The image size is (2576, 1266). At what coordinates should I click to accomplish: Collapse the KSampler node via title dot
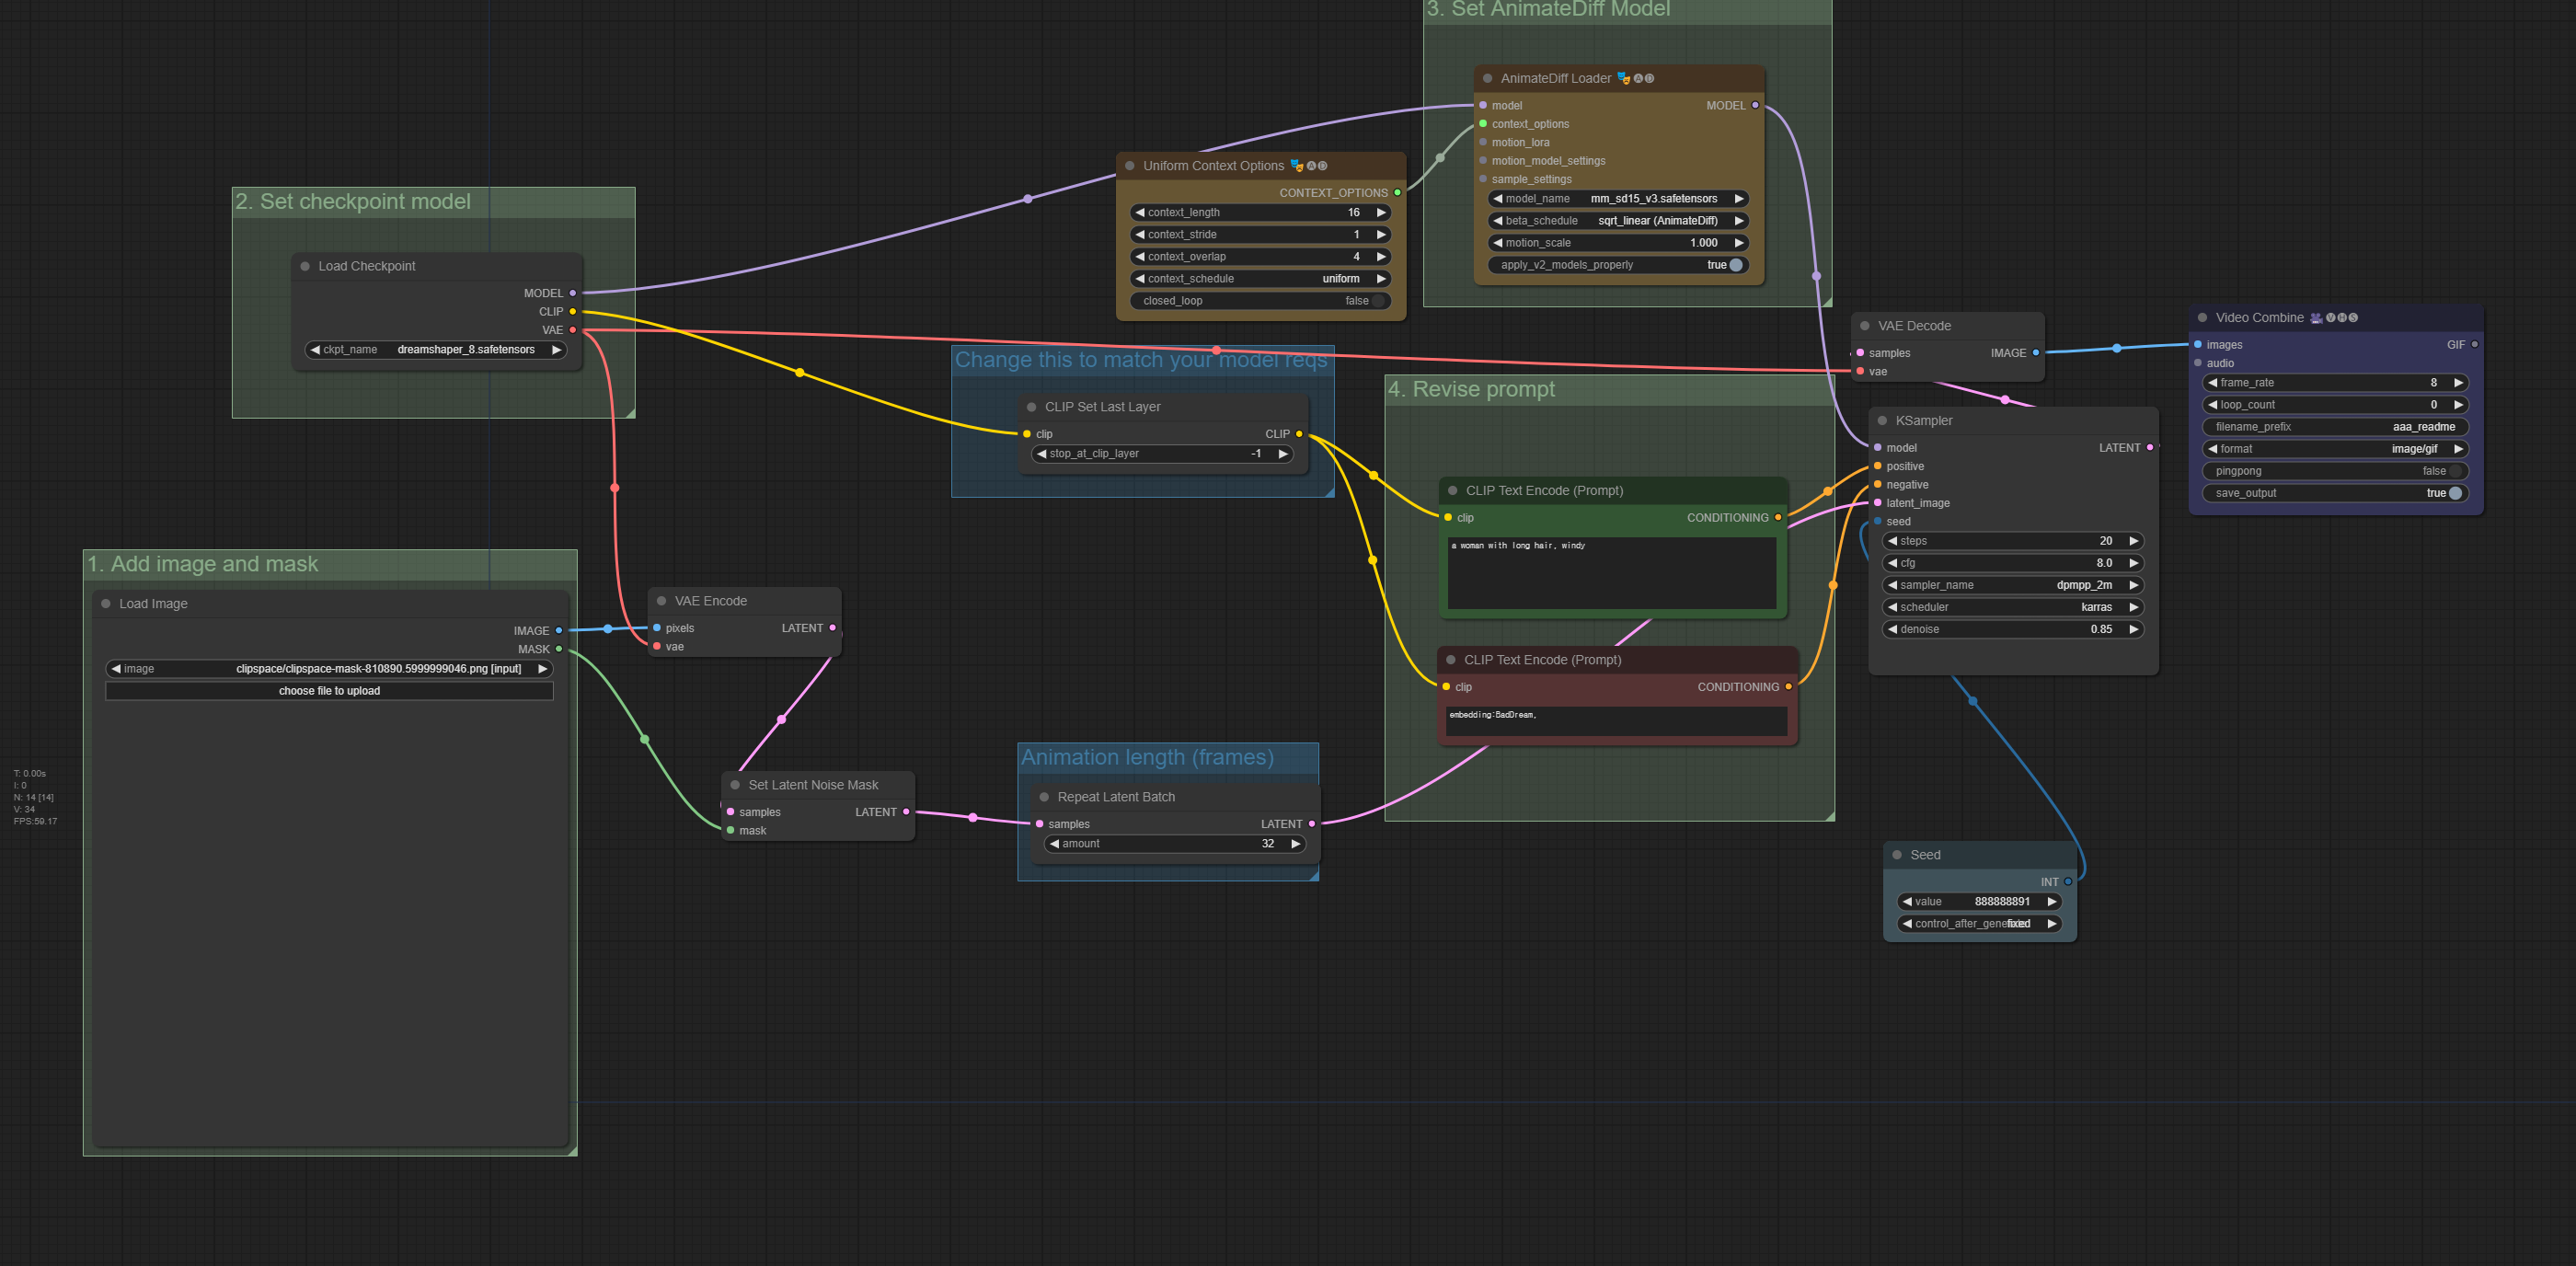tap(1882, 421)
